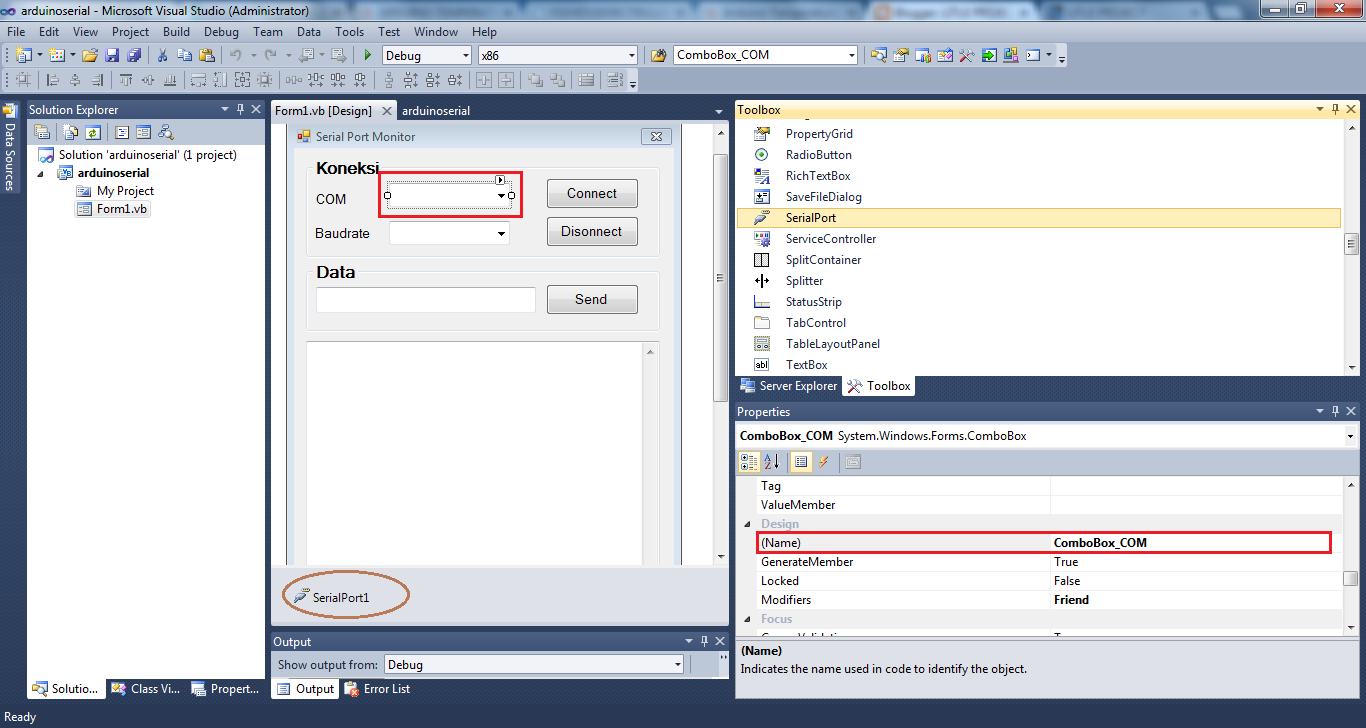The width and height of the screenshot is (1366, 728).
Task: Click the Save All toolbar icon
Action: (134, 55)
